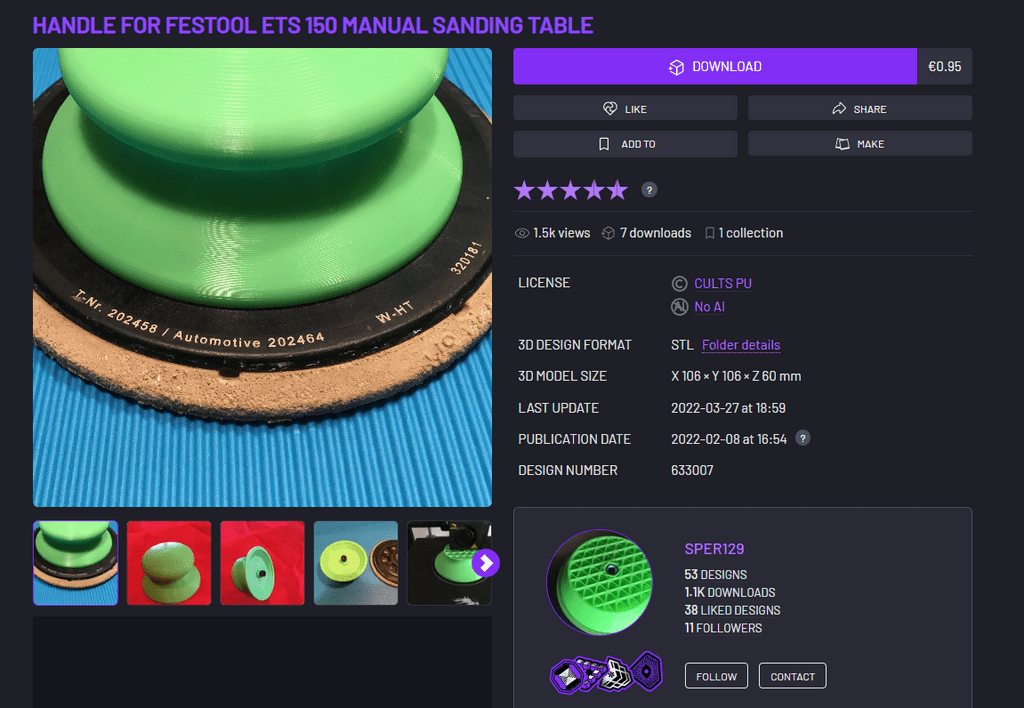Click the '1 collection' text

tap(750, 233)
